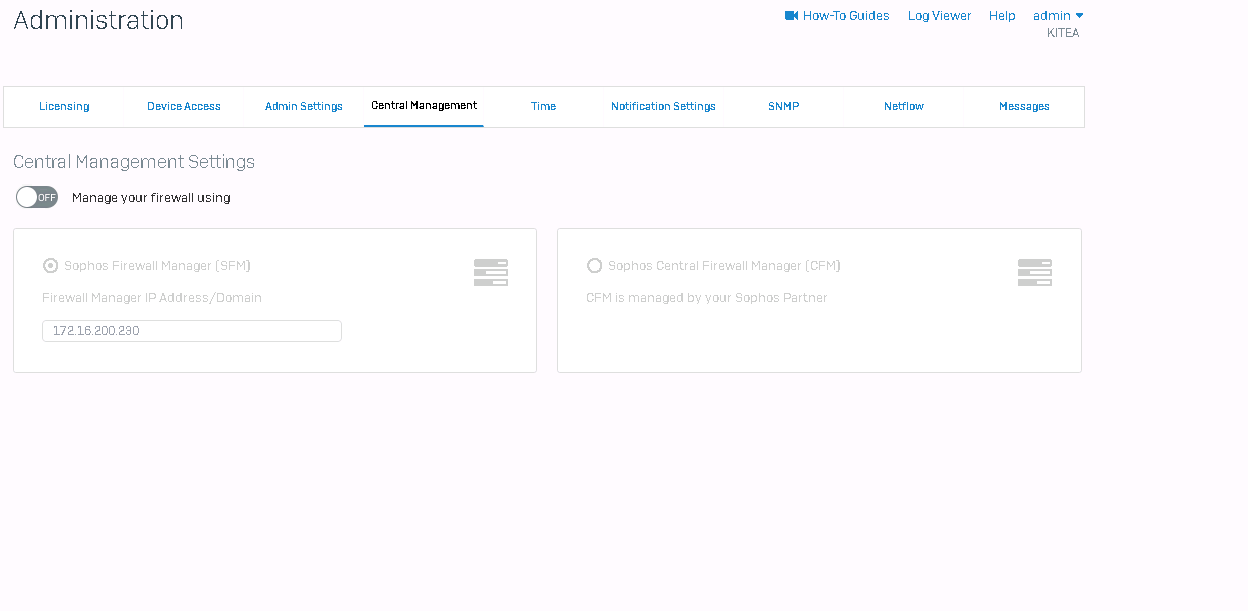
Task: Open the How-To Guides link
Action: pos(846,16)
